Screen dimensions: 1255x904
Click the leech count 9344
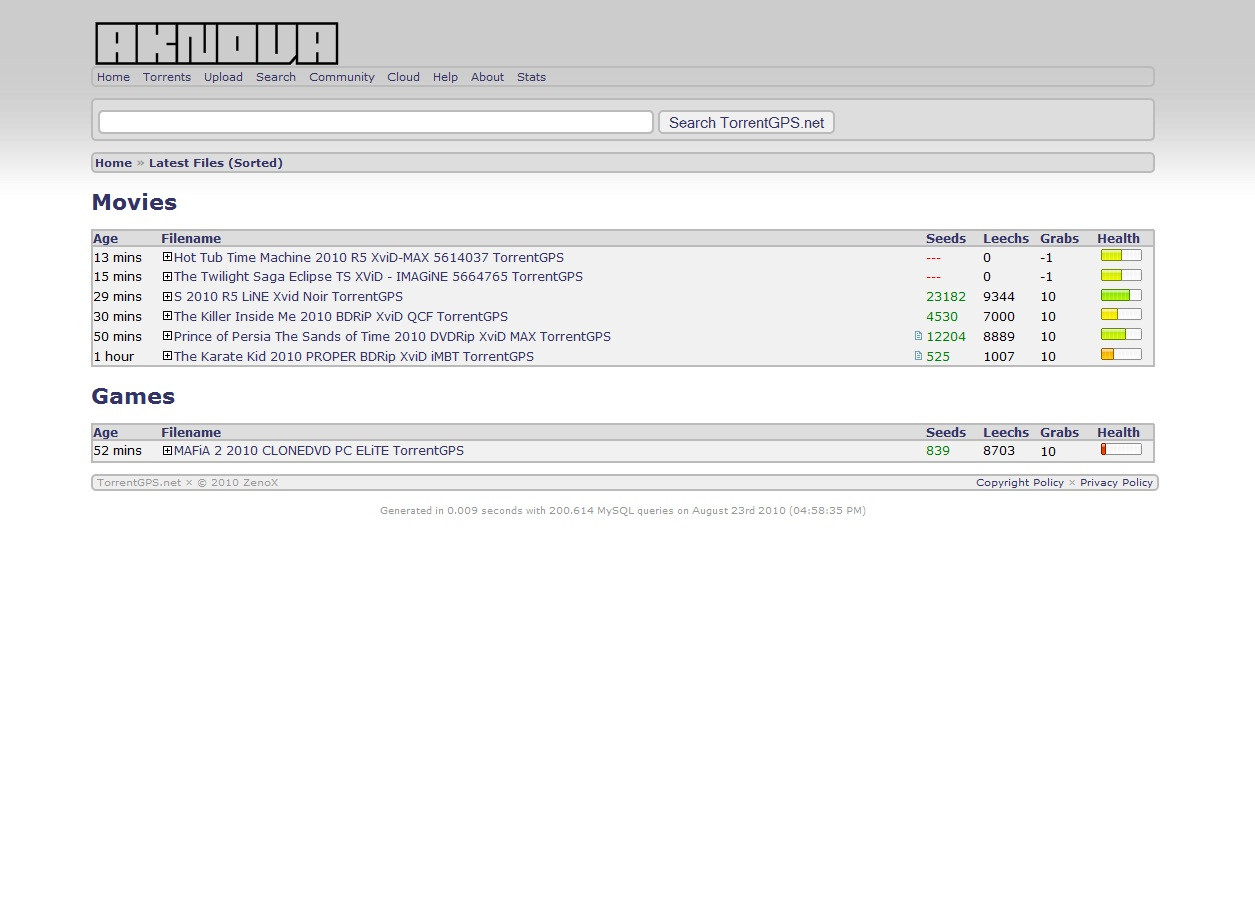click(999, 296)
